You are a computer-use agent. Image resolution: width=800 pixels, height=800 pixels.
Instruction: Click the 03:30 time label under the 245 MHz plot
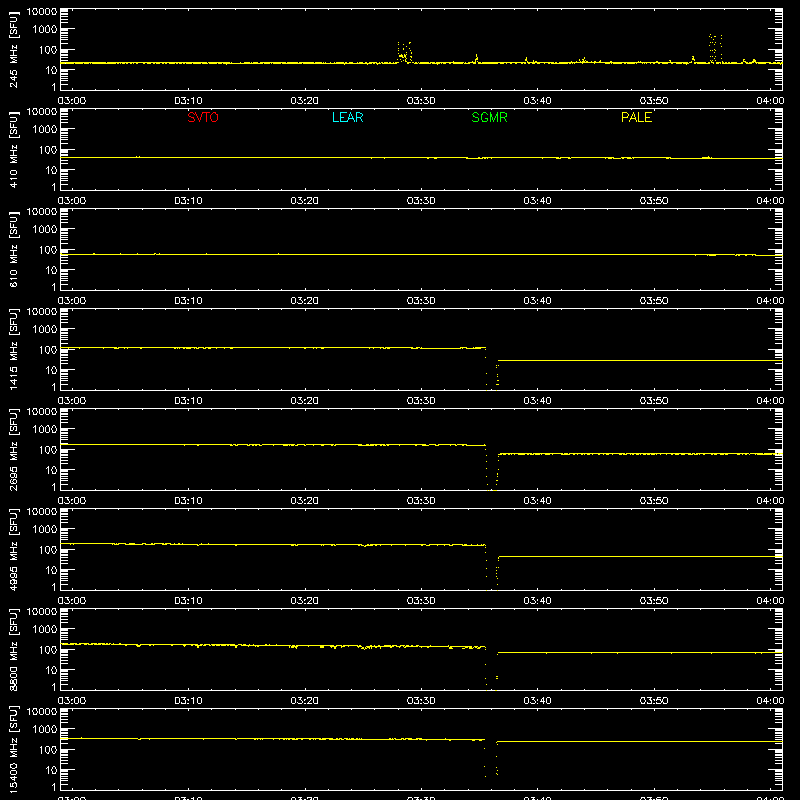(x=421, y=101)
